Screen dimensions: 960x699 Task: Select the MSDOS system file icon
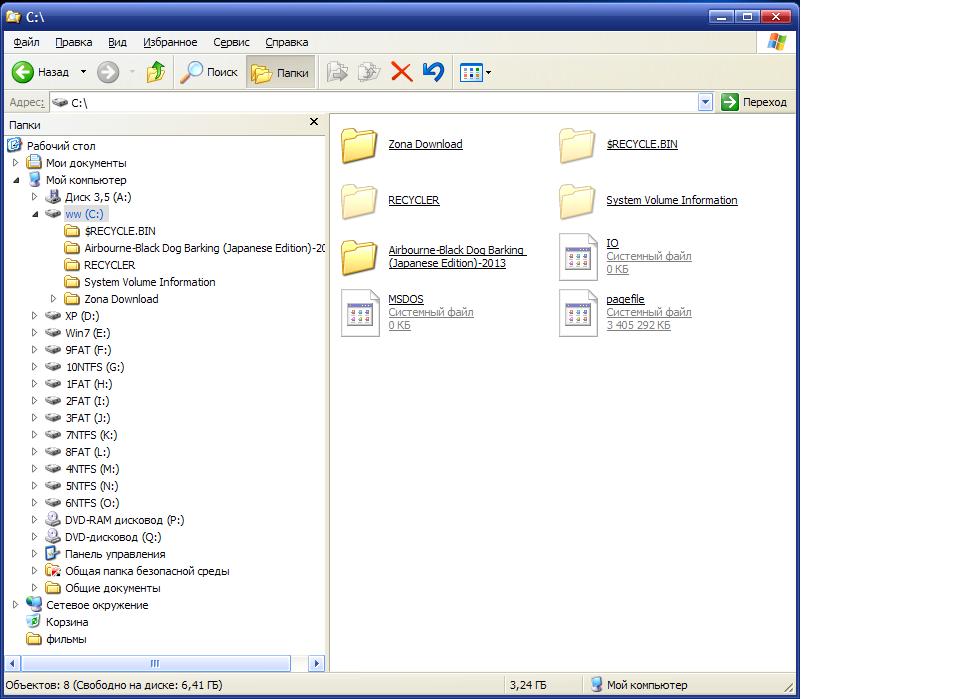pos(360,313)
